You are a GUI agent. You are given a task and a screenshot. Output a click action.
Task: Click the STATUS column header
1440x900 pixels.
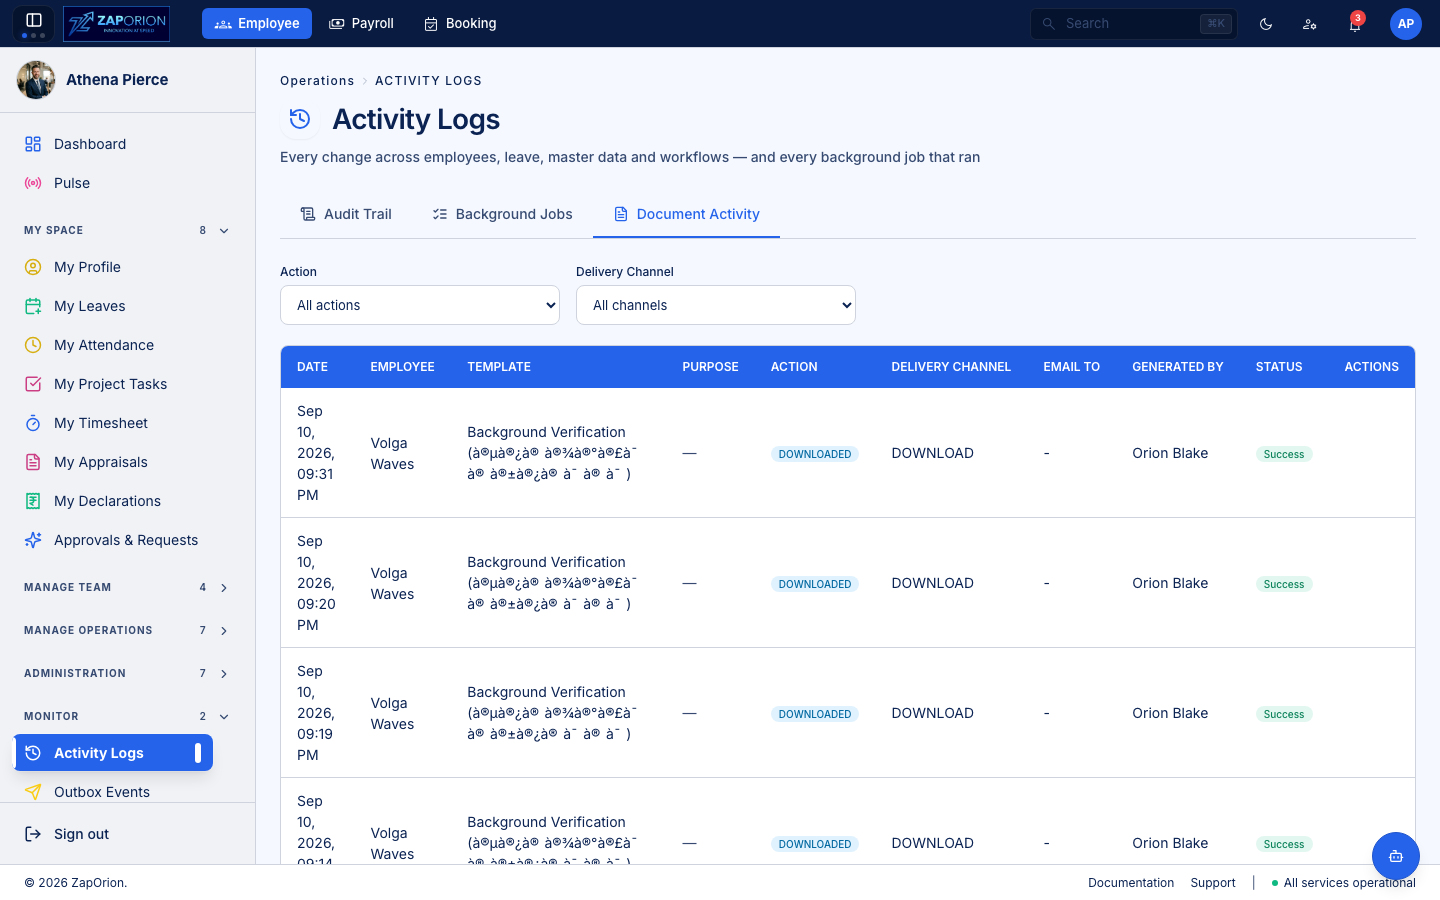tap(1279, 367)
